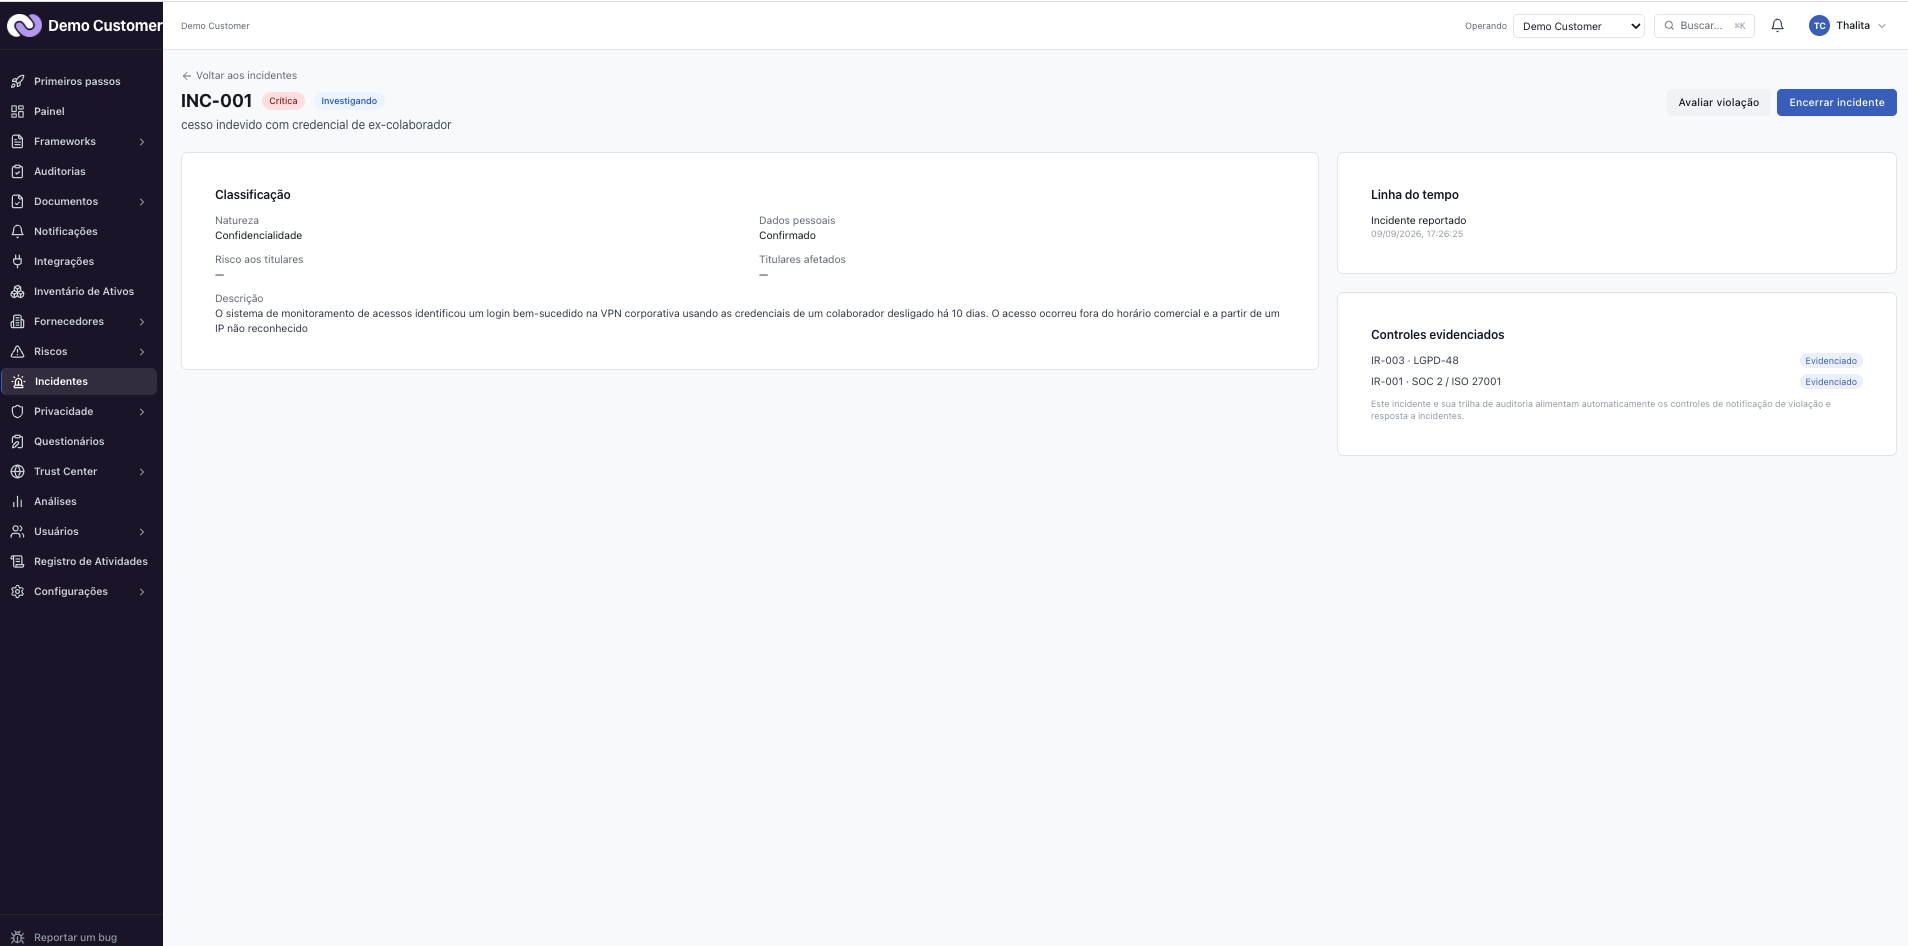The width and height of the screenshot is (1908, 946).
Task: Click the IR-001 · SOC 2 / ISO 27001 text
Action: point(1436,381)
